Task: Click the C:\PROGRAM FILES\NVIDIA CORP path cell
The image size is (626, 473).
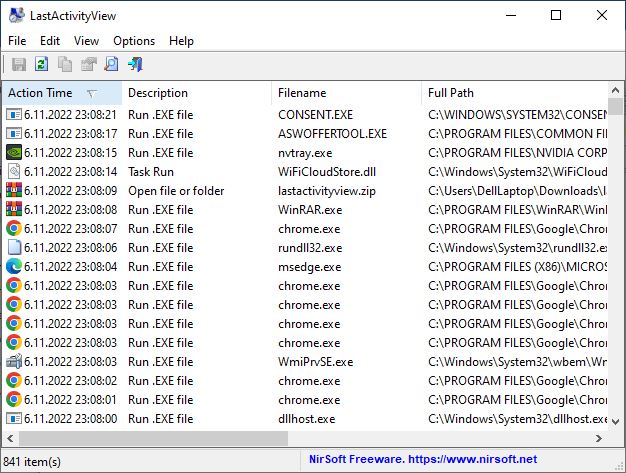Action: [517, 153]
